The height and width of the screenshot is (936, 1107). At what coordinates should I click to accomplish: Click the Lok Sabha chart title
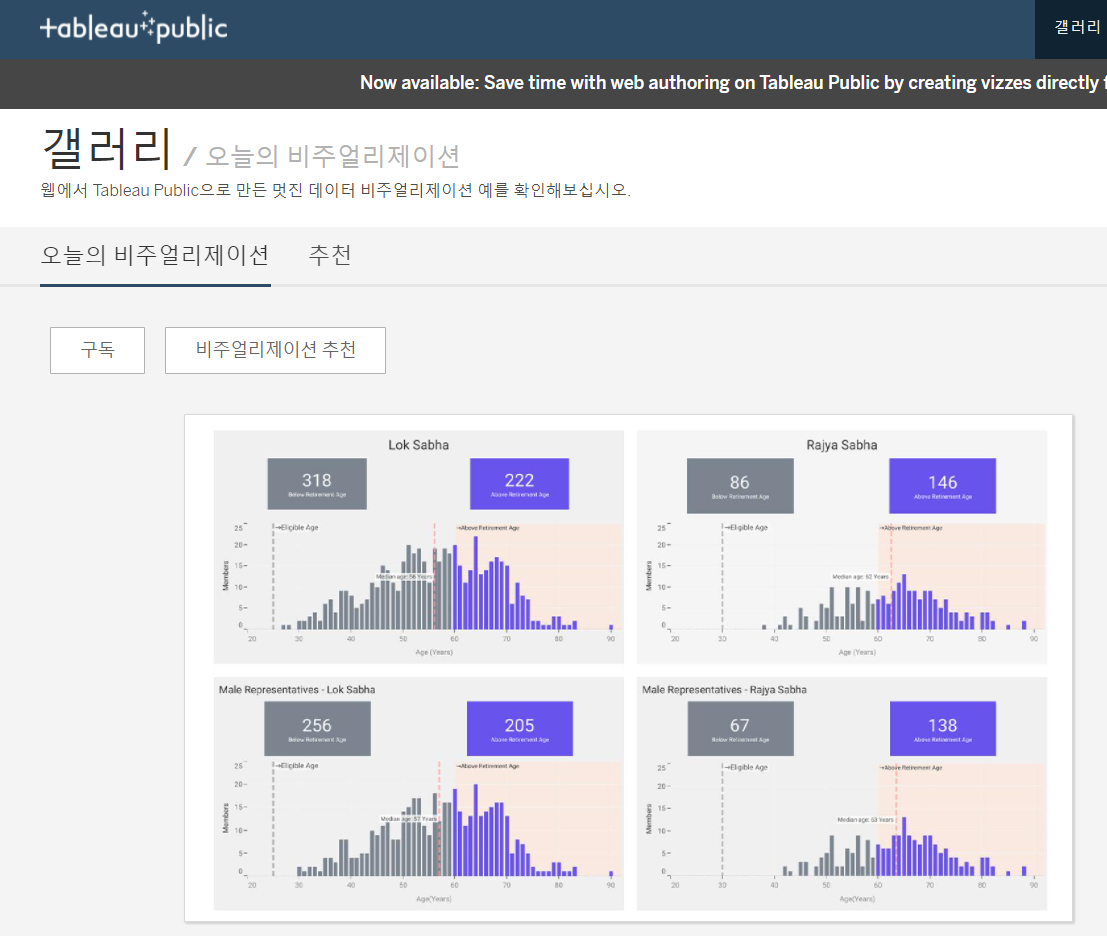419,445
